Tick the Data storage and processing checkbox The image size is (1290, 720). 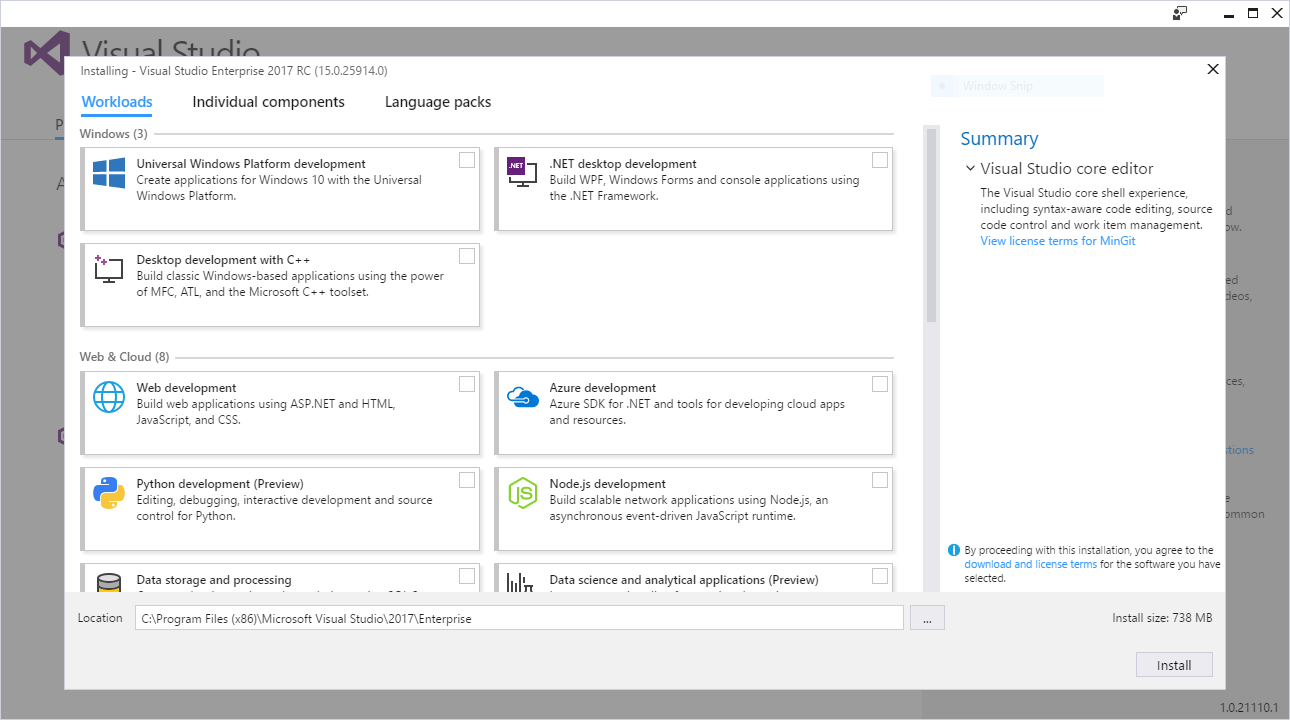pyautogui.click(x=467, y=576)
